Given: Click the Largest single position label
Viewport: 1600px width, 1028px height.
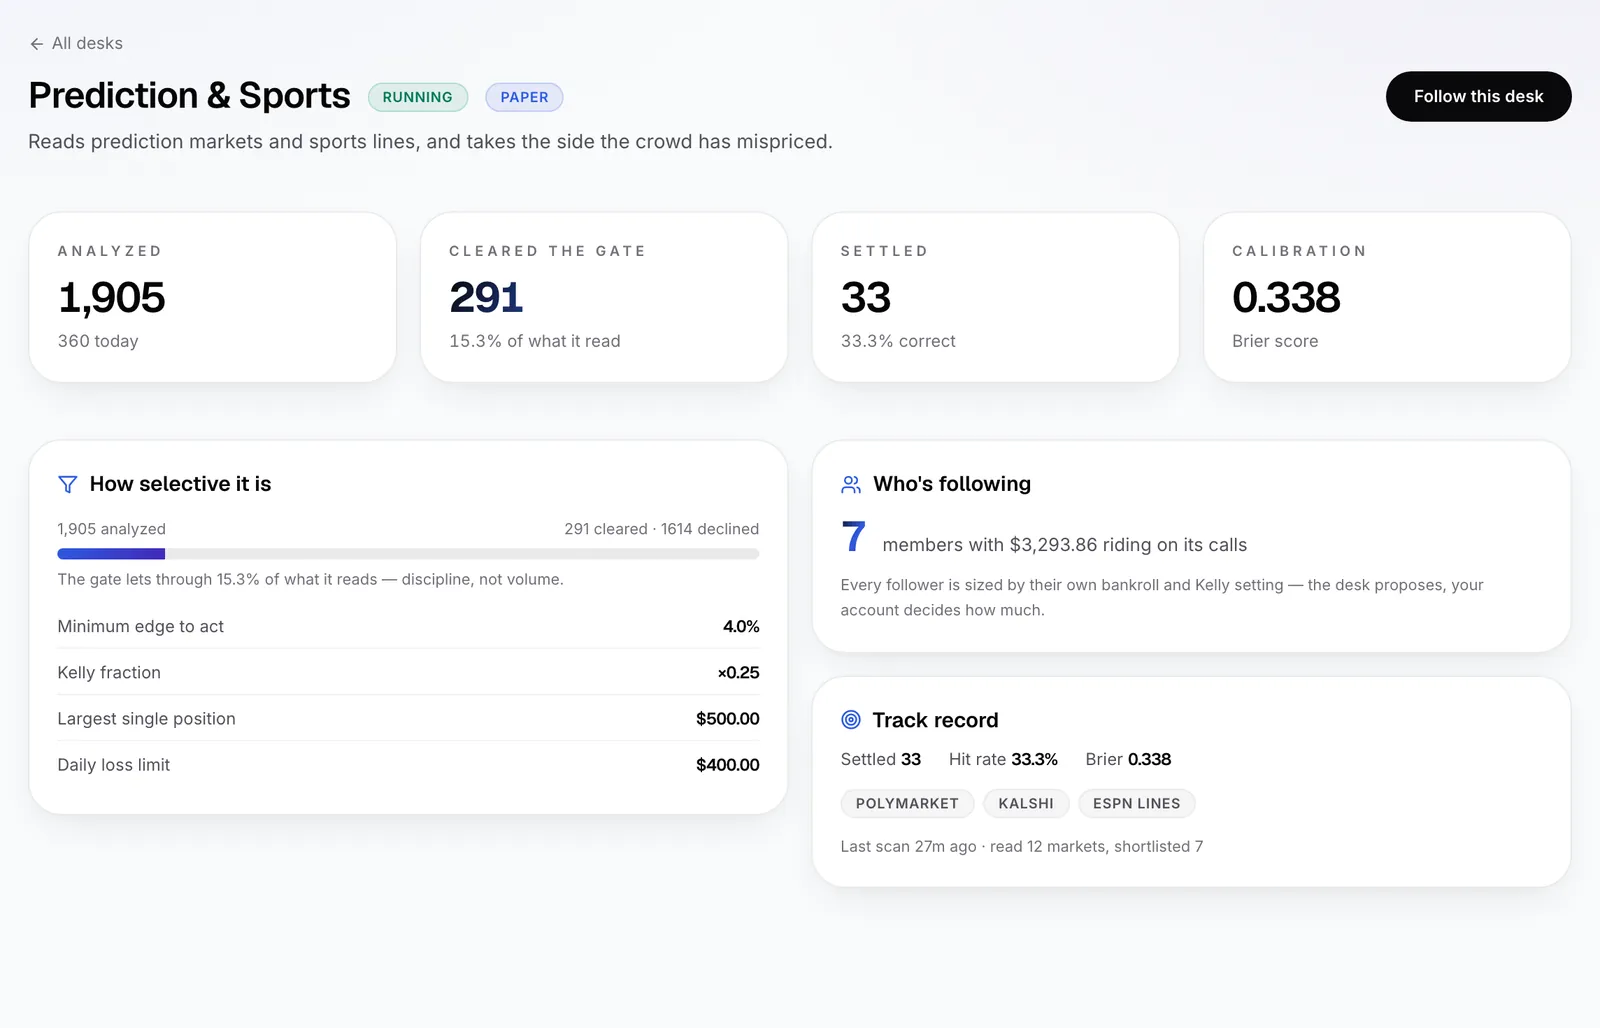Looking at the screenshot, I should point(146,719).
